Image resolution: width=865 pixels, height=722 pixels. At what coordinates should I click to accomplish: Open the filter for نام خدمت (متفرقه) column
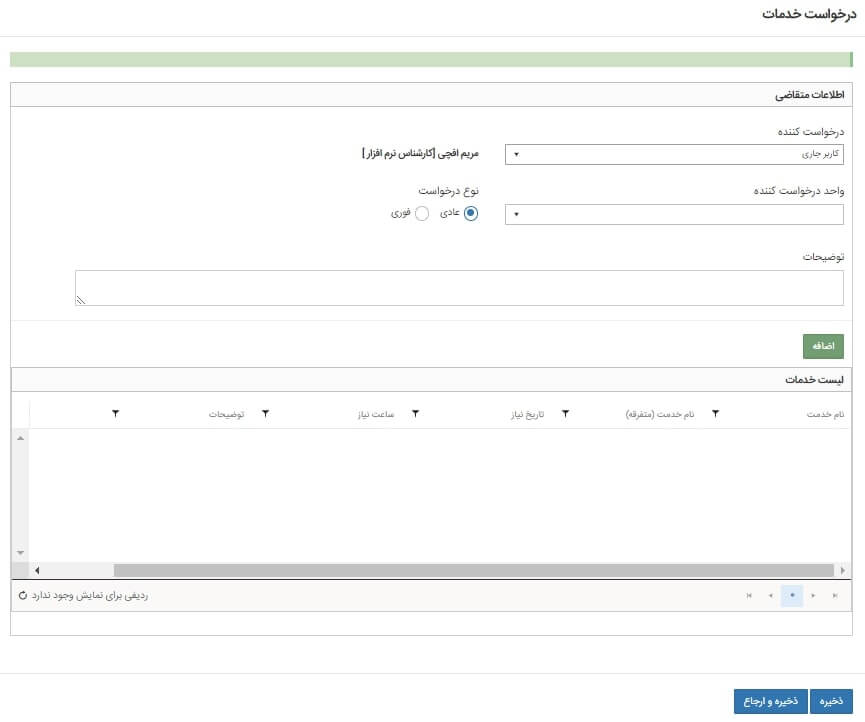pos(565,413)
